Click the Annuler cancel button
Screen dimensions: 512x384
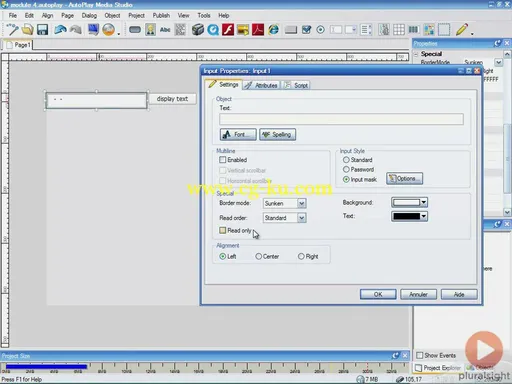tap(418, 294)
